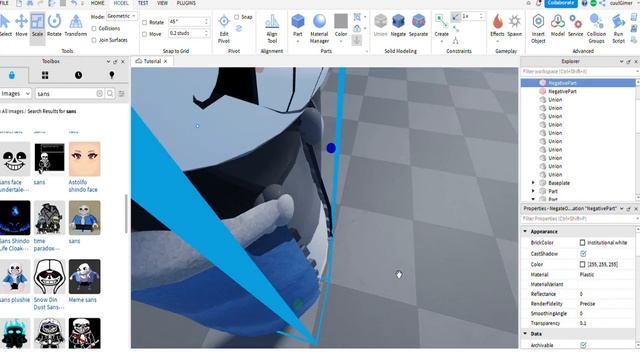Image resolution: width=640 pixels, height=360 pixels.
Task: Open the Snow Din Dust Sans link
Action: 49,303
